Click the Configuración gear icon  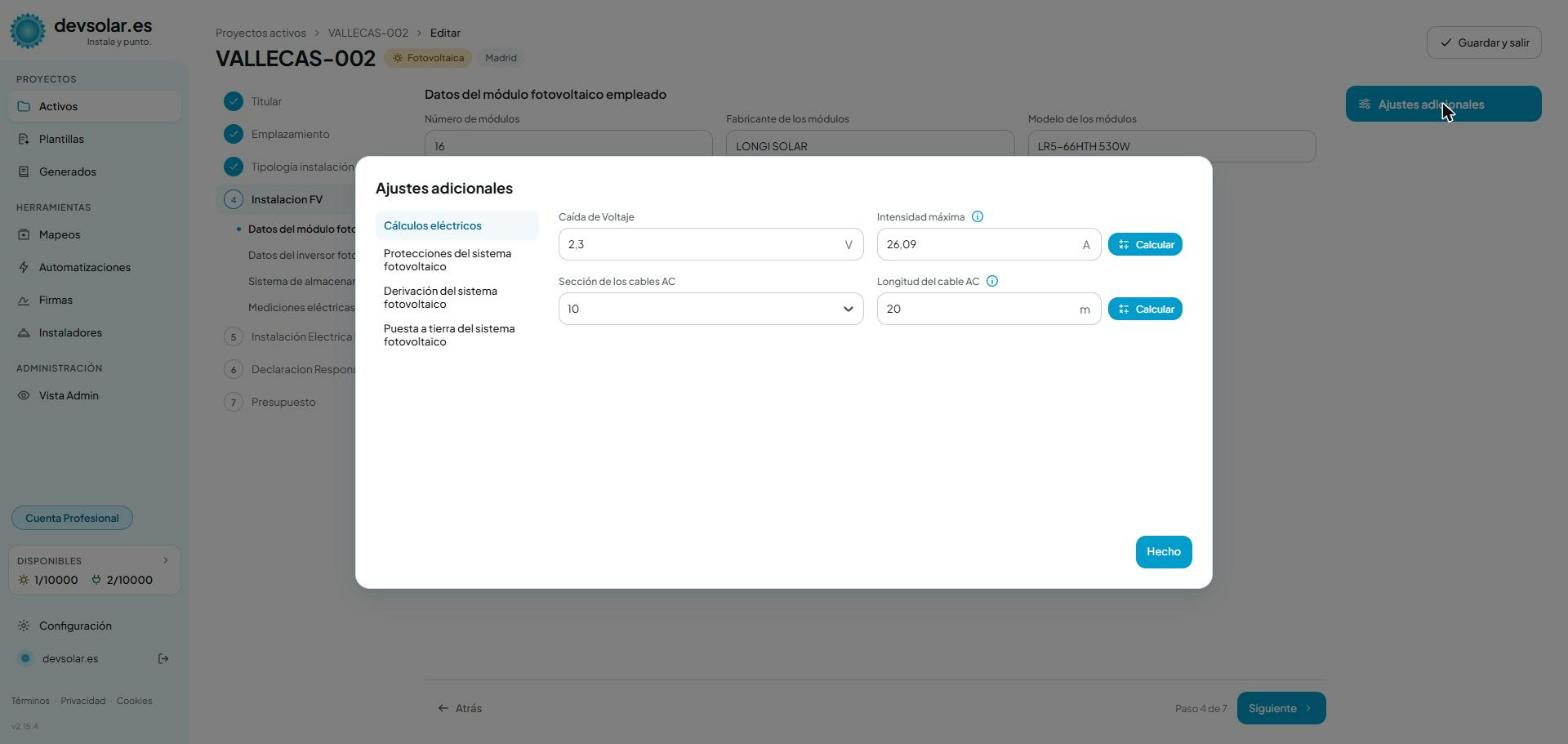24,626
